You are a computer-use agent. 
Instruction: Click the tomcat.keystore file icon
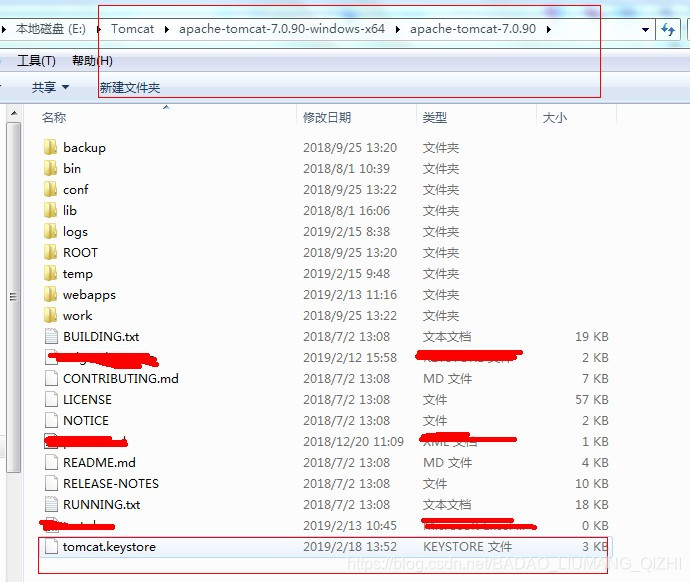51,547
